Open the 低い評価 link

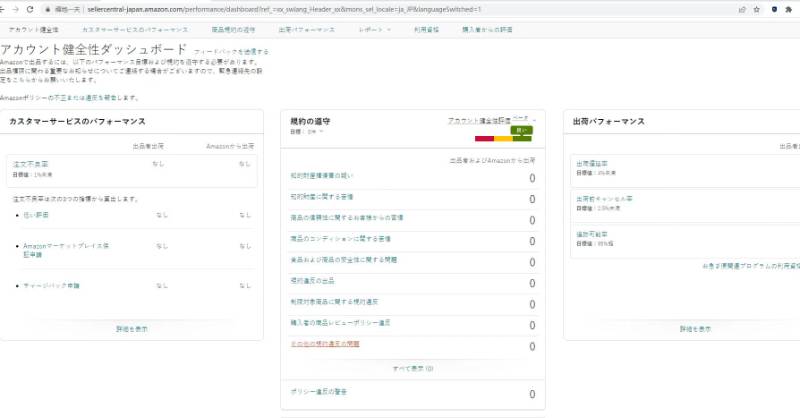coord(36,215)
